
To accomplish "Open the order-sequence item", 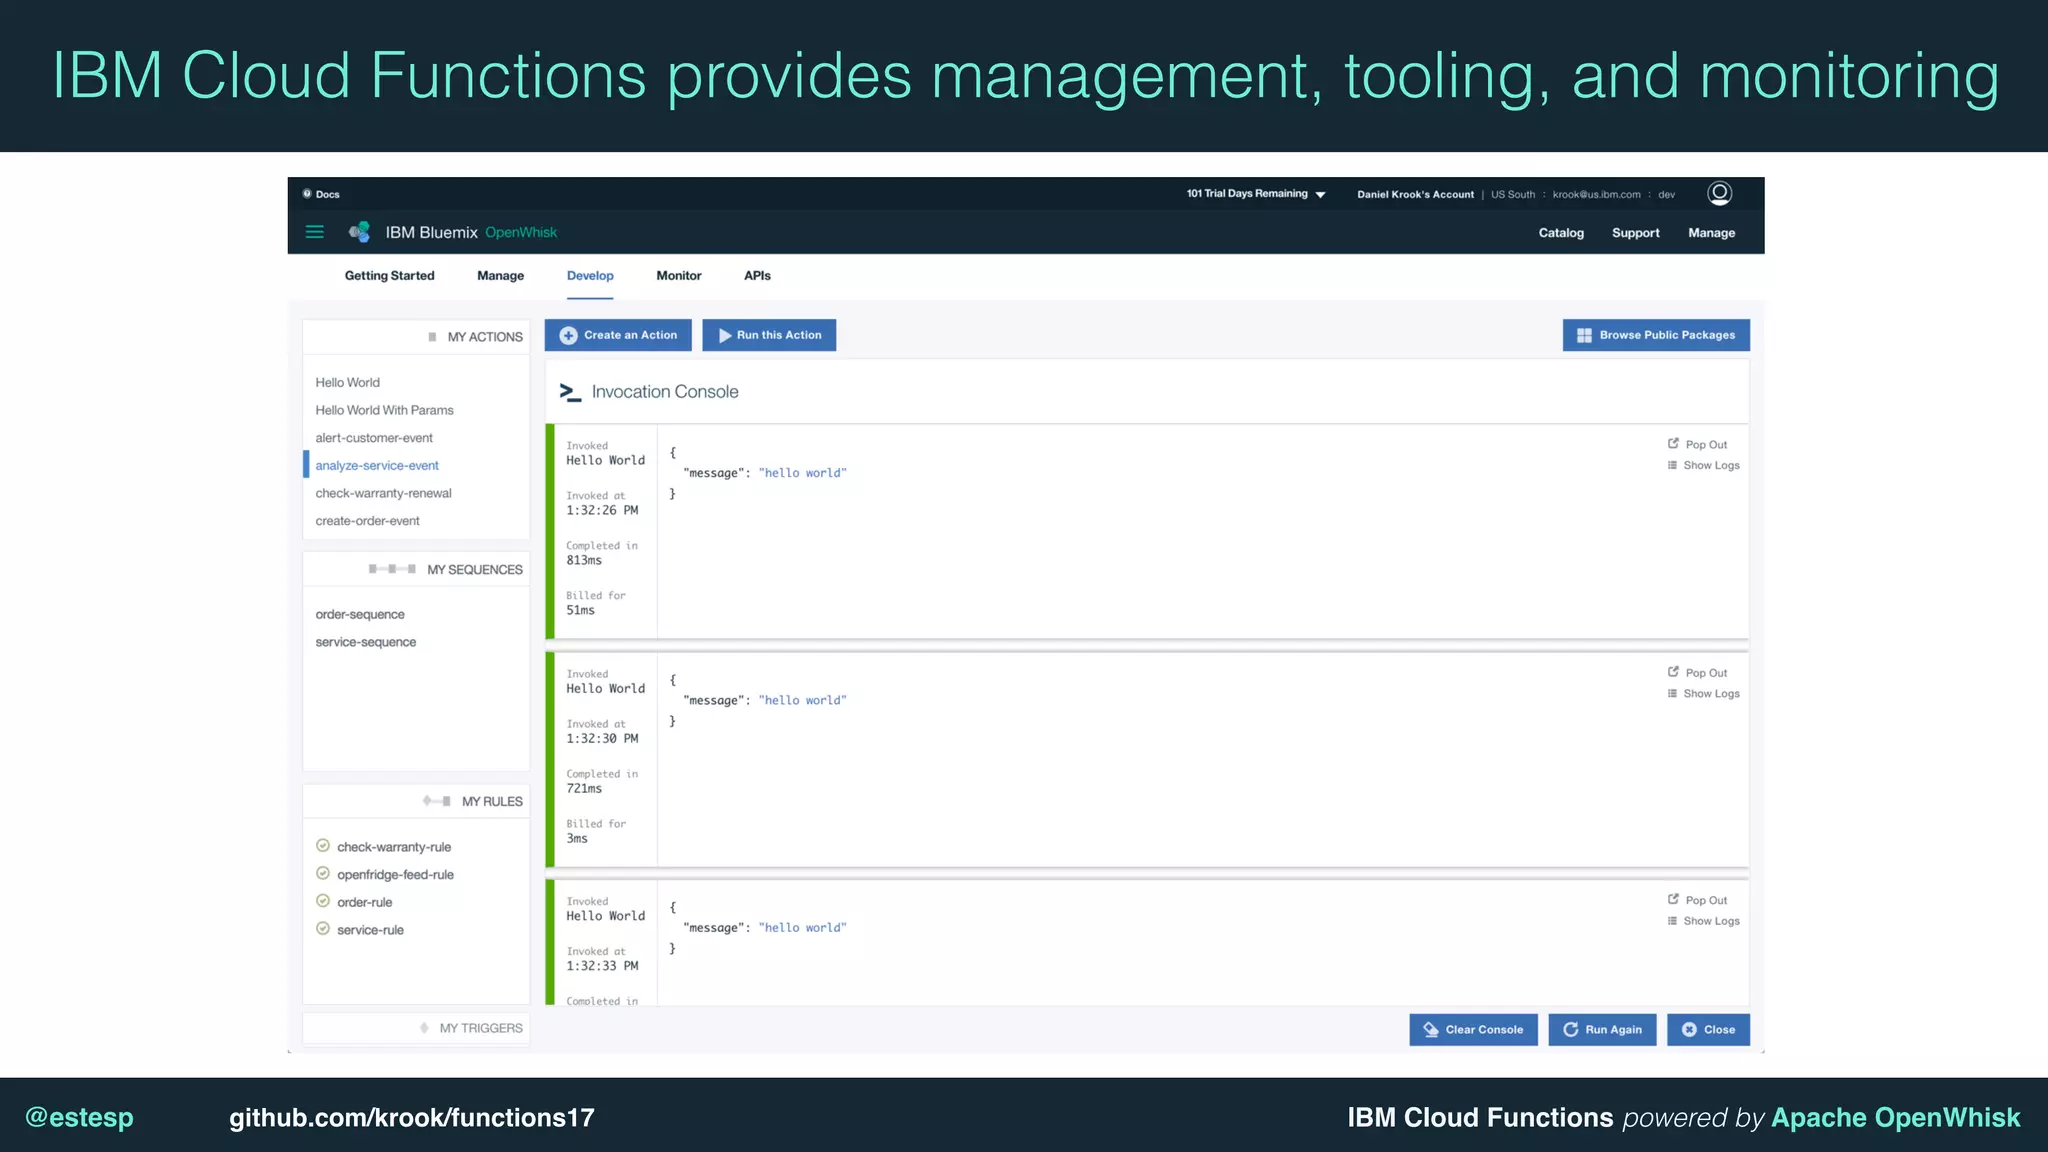I will 360,614.
